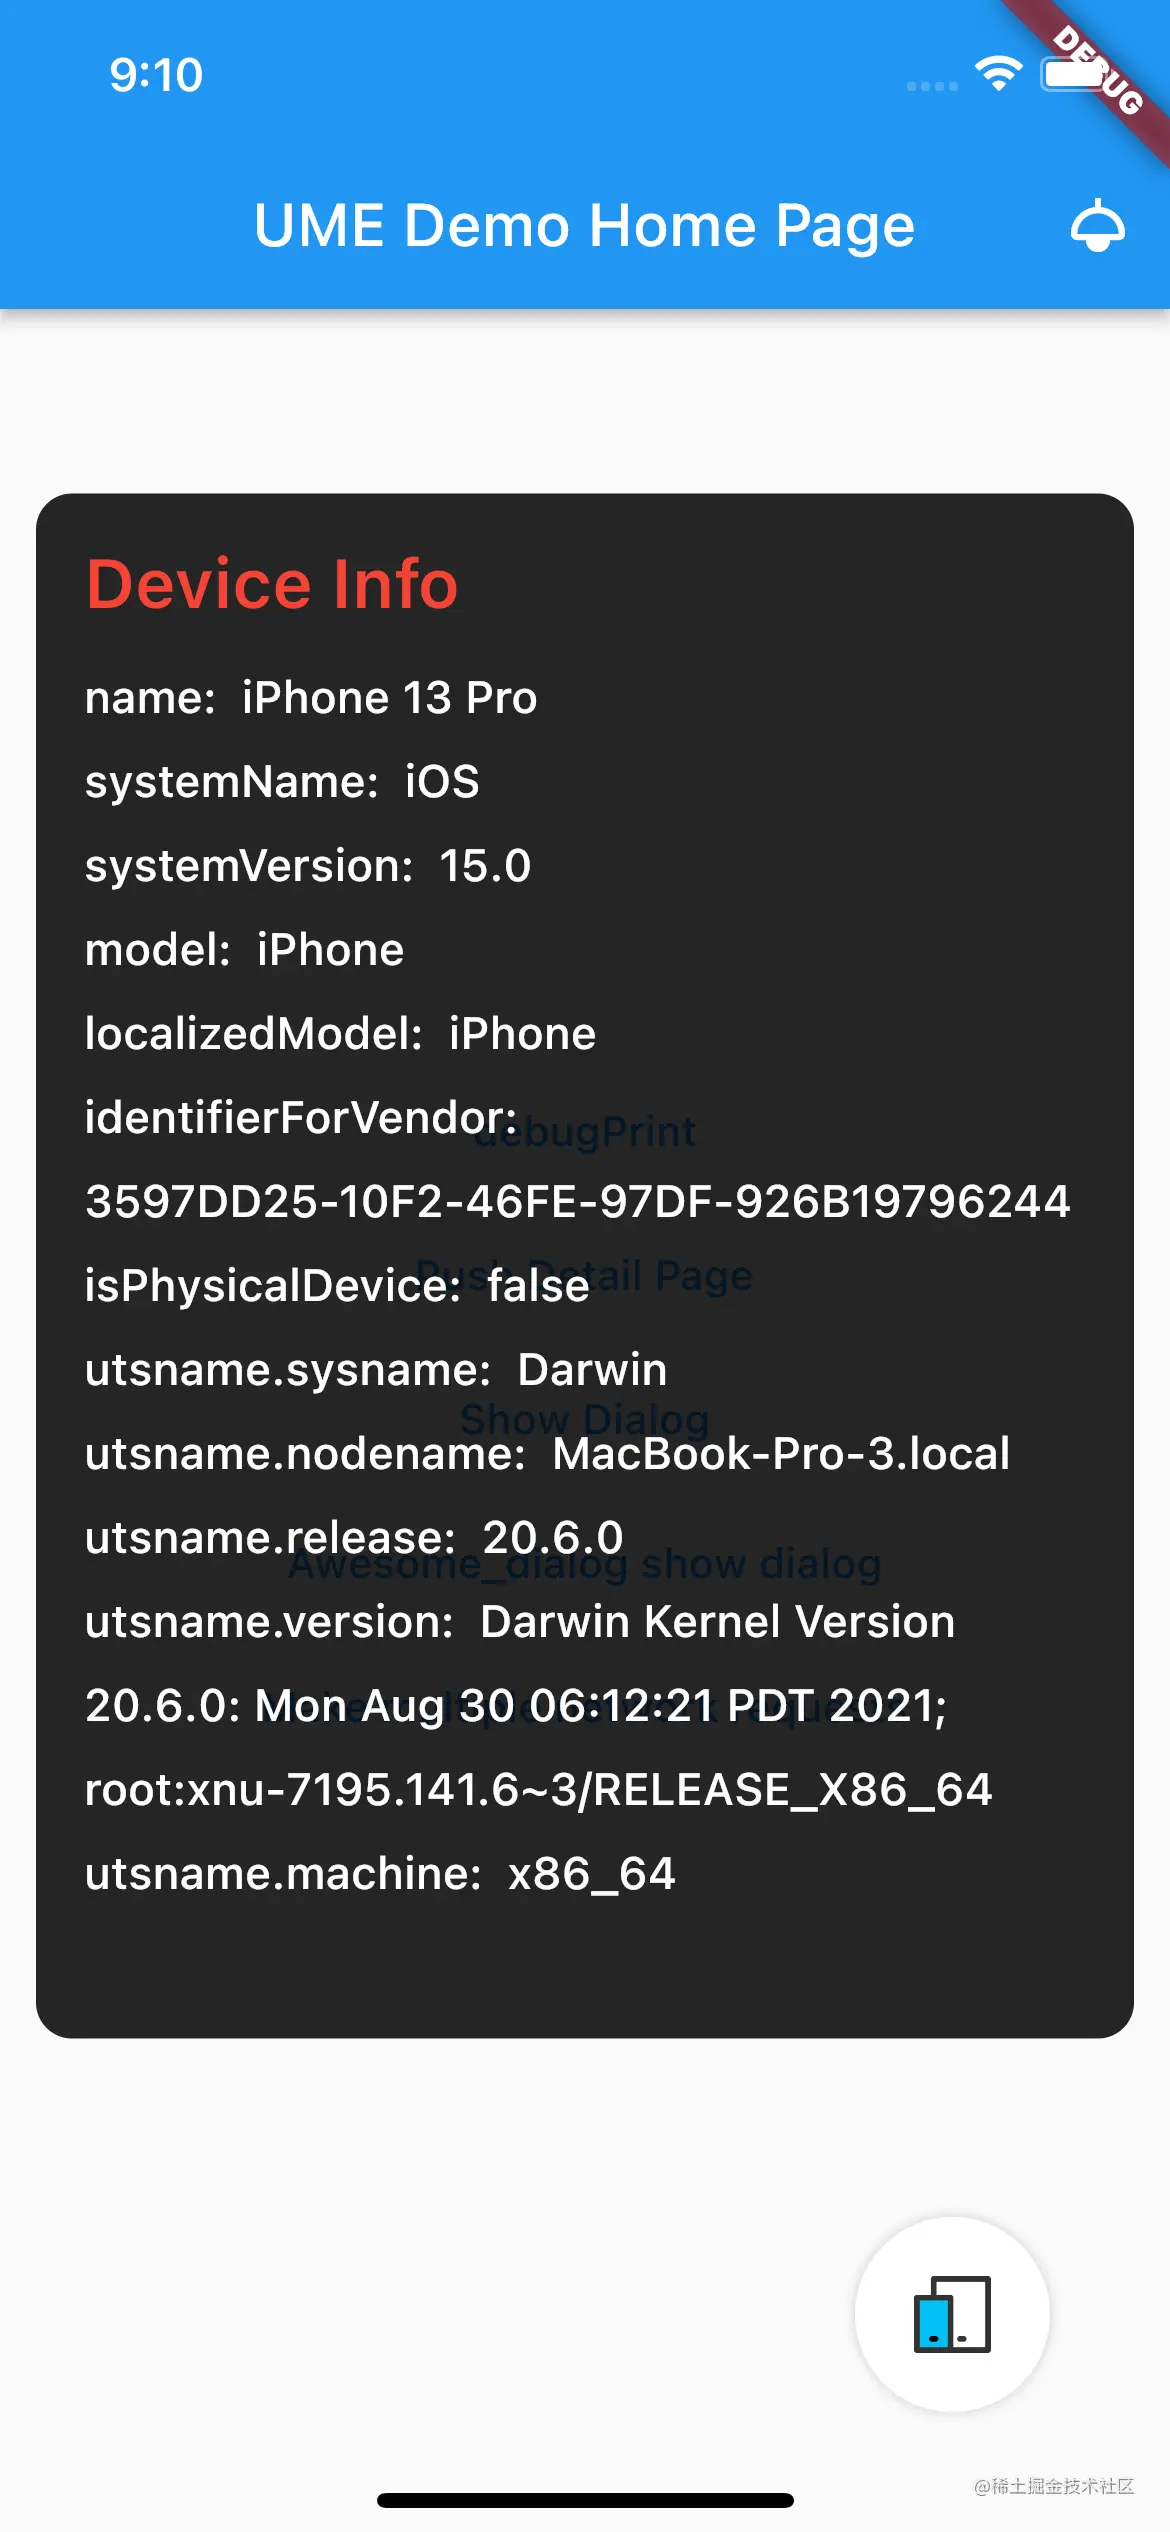1170x2532 pixels.
Task: Tap the bell icon in the app bar
Action: [x=1098, y=225]
